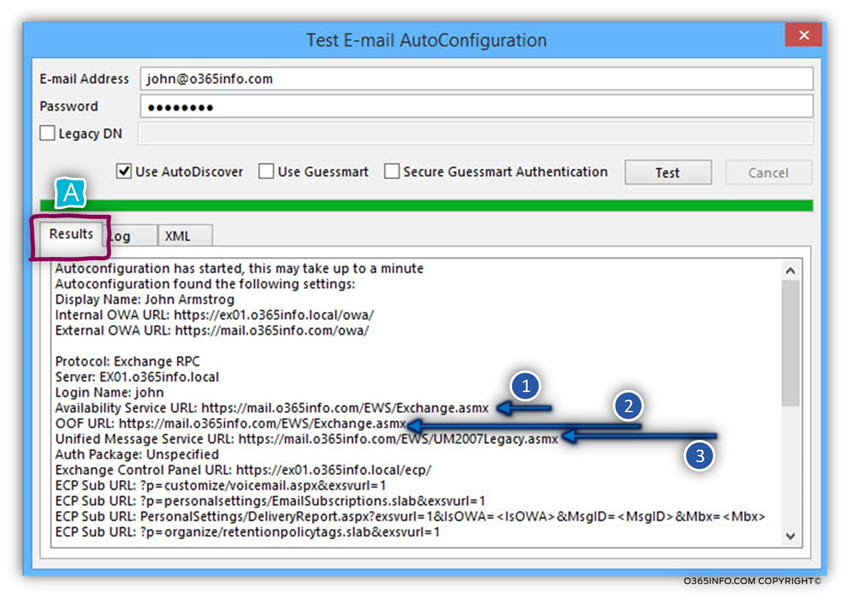Select the Unified Message Service URL line
Viewport: 850px width, 612px height.
click(307, 439)
